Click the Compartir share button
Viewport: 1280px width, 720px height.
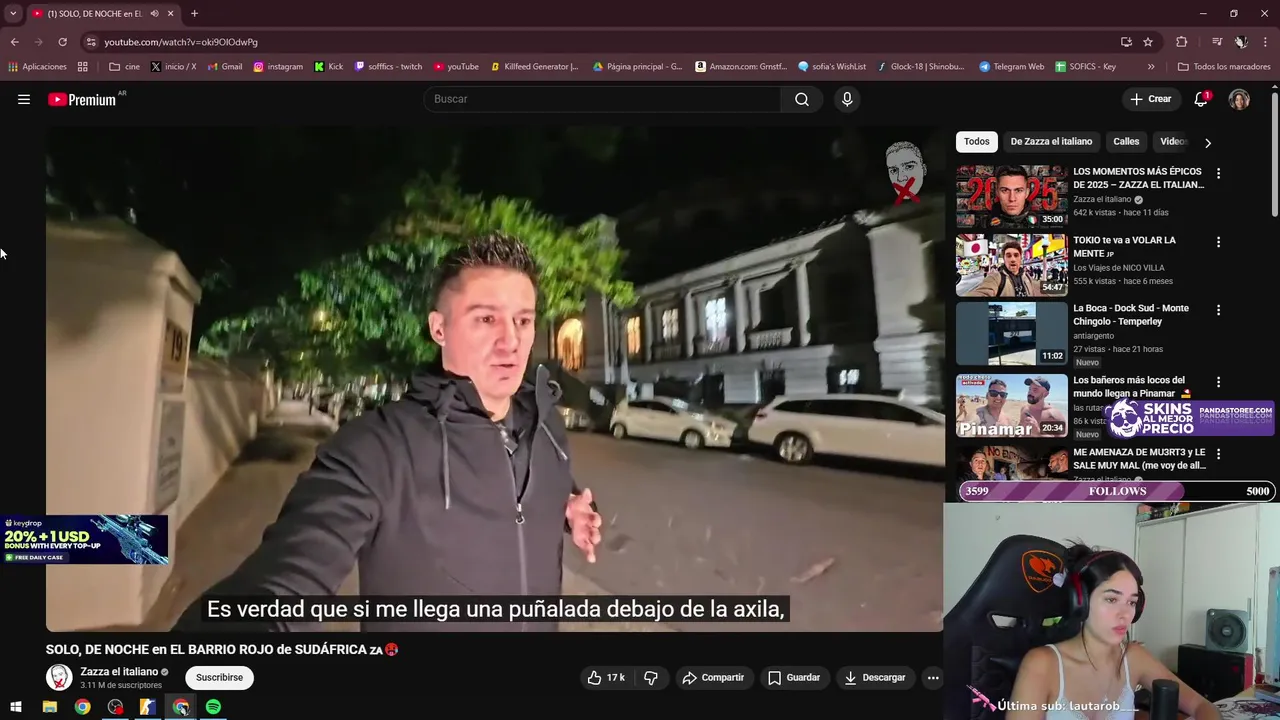tap(713, 677)
